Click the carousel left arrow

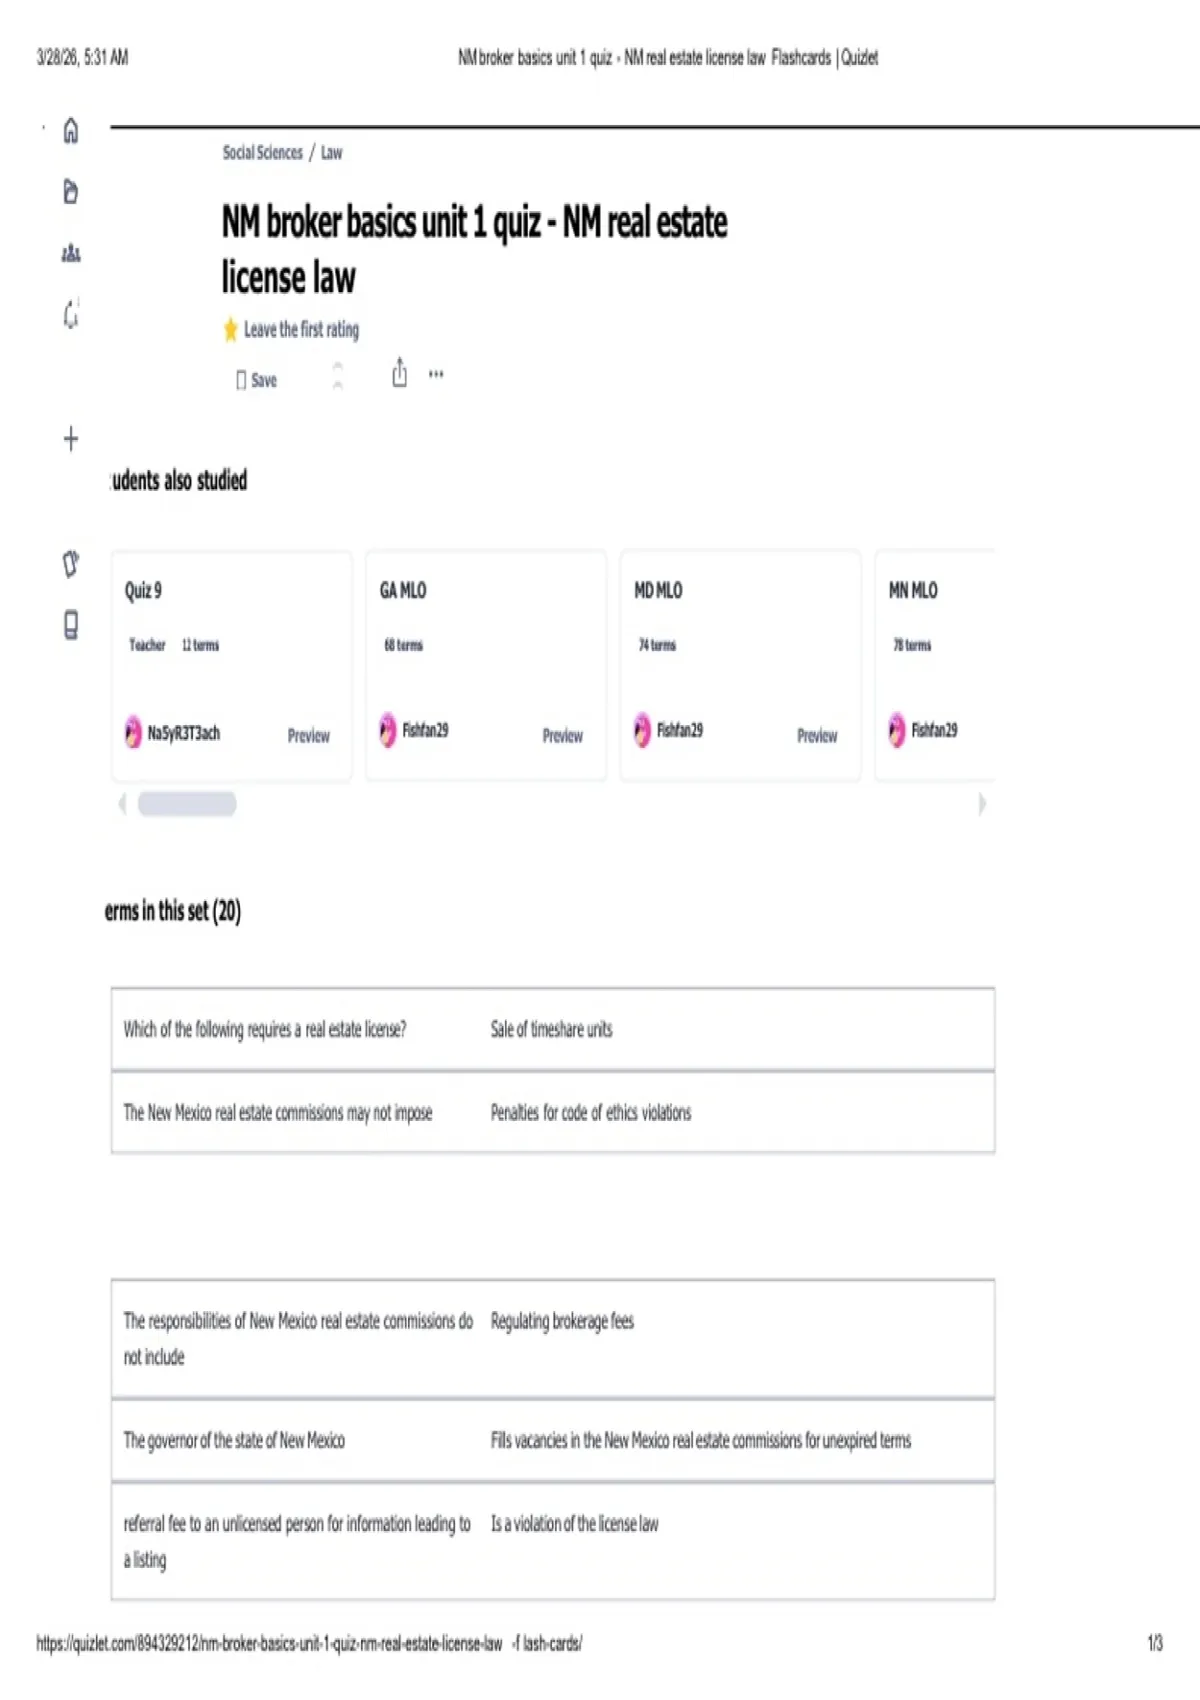pos(122,804)
